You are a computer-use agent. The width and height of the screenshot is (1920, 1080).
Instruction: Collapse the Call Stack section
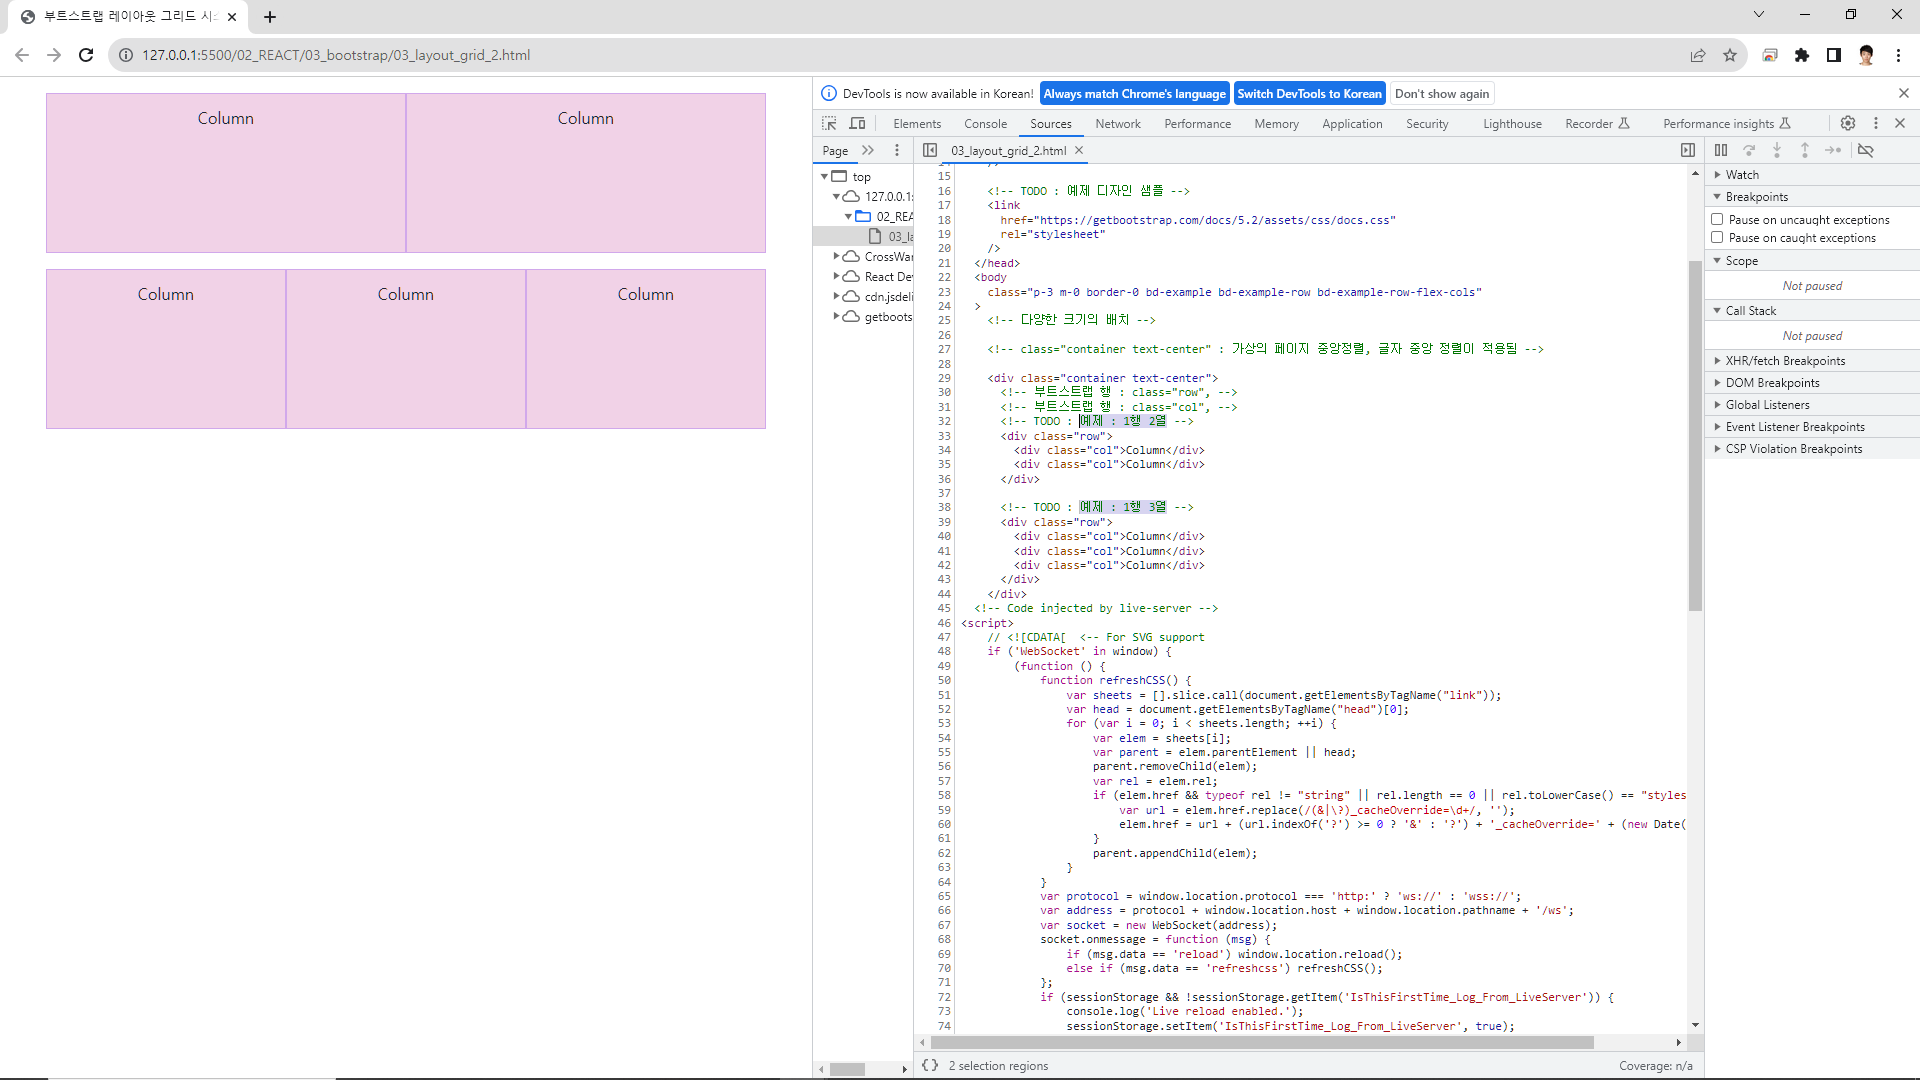click(1750, 311)
